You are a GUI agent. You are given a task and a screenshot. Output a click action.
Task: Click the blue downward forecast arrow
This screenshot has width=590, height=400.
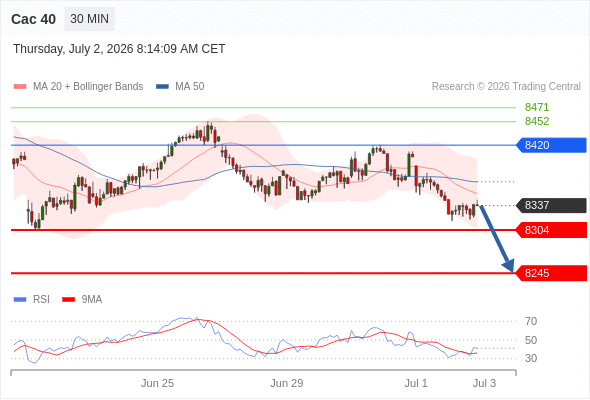(496, 239)
